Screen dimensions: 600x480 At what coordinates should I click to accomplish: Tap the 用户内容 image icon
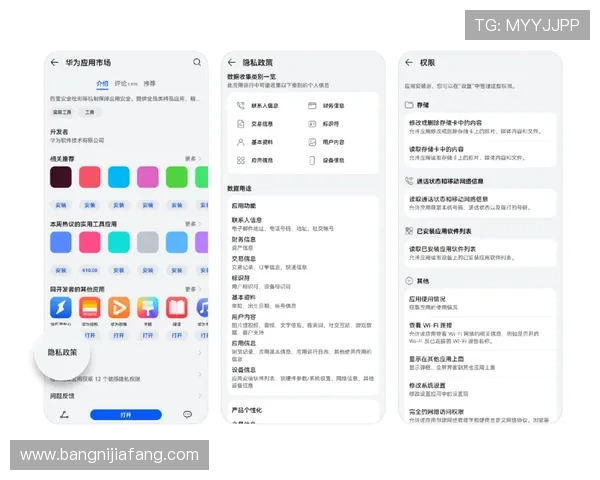312,142
